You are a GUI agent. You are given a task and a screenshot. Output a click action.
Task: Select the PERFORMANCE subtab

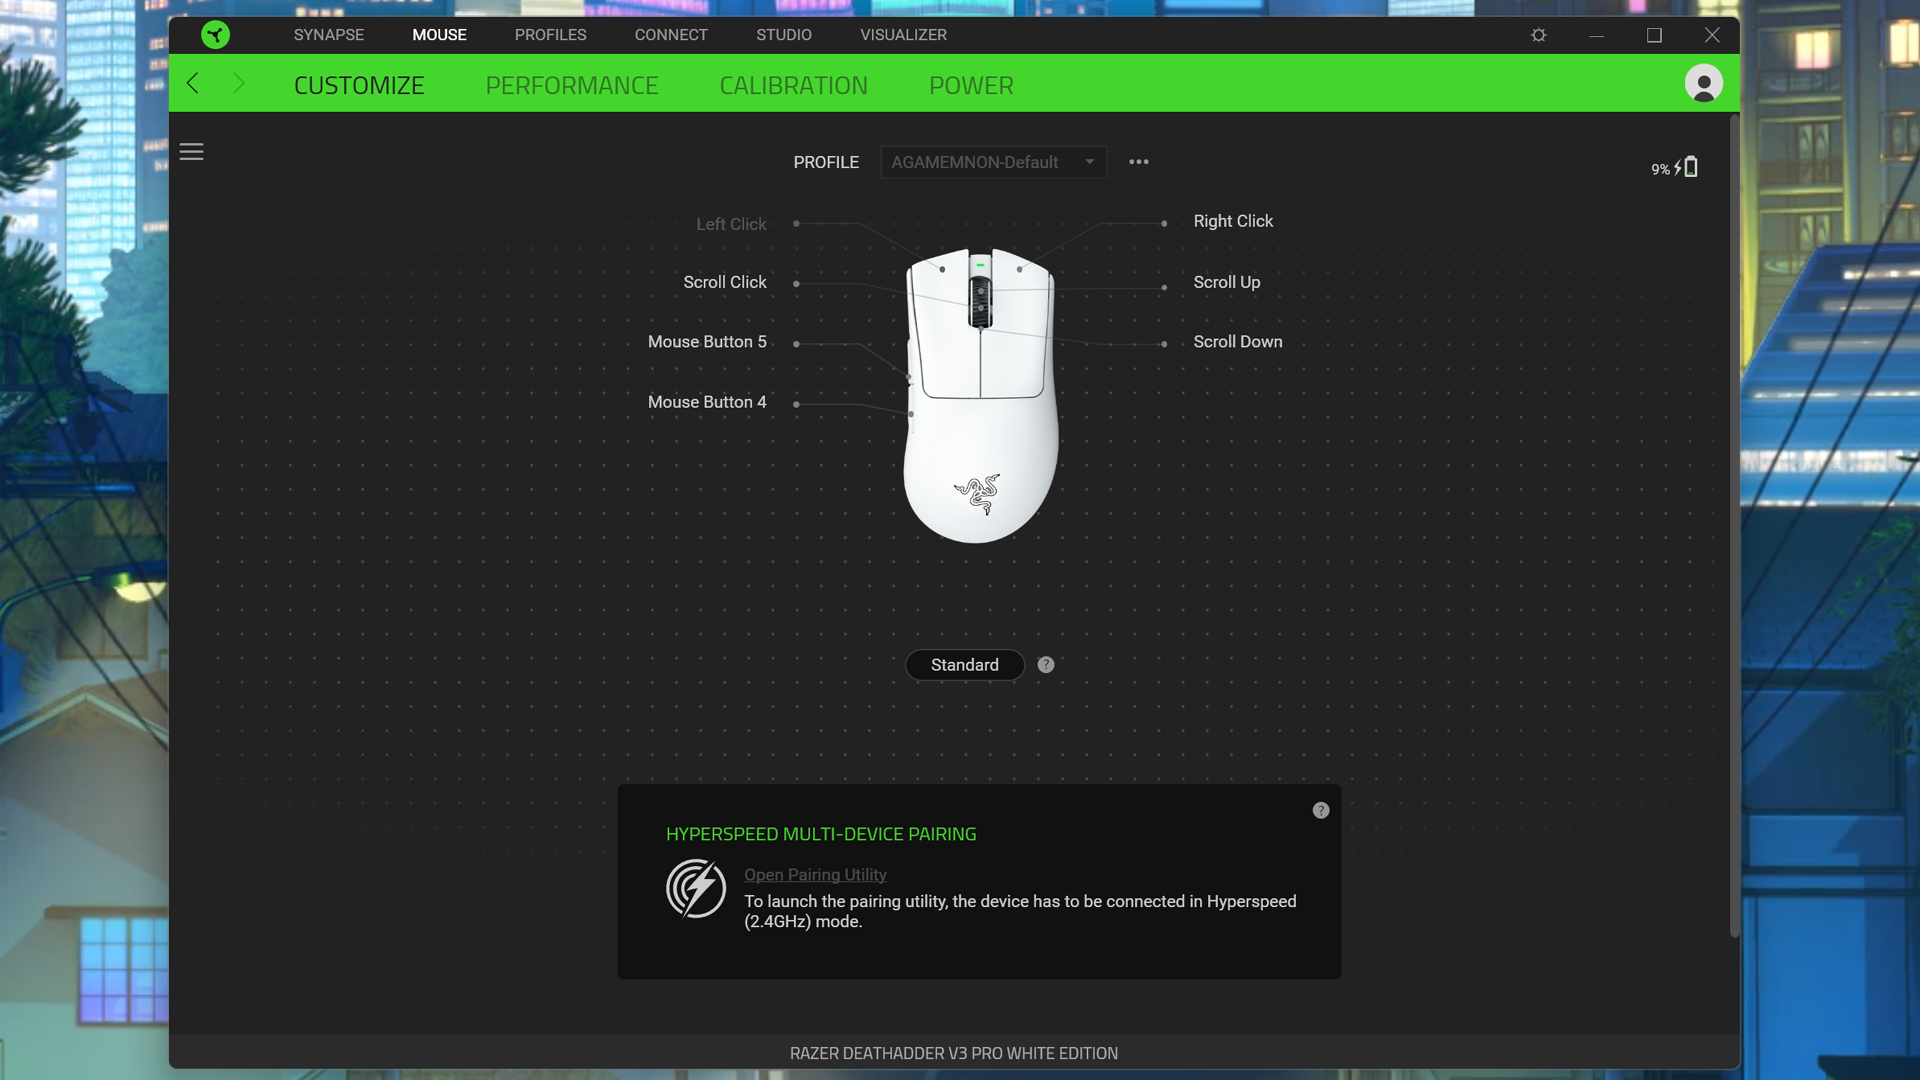pos(571,86)
